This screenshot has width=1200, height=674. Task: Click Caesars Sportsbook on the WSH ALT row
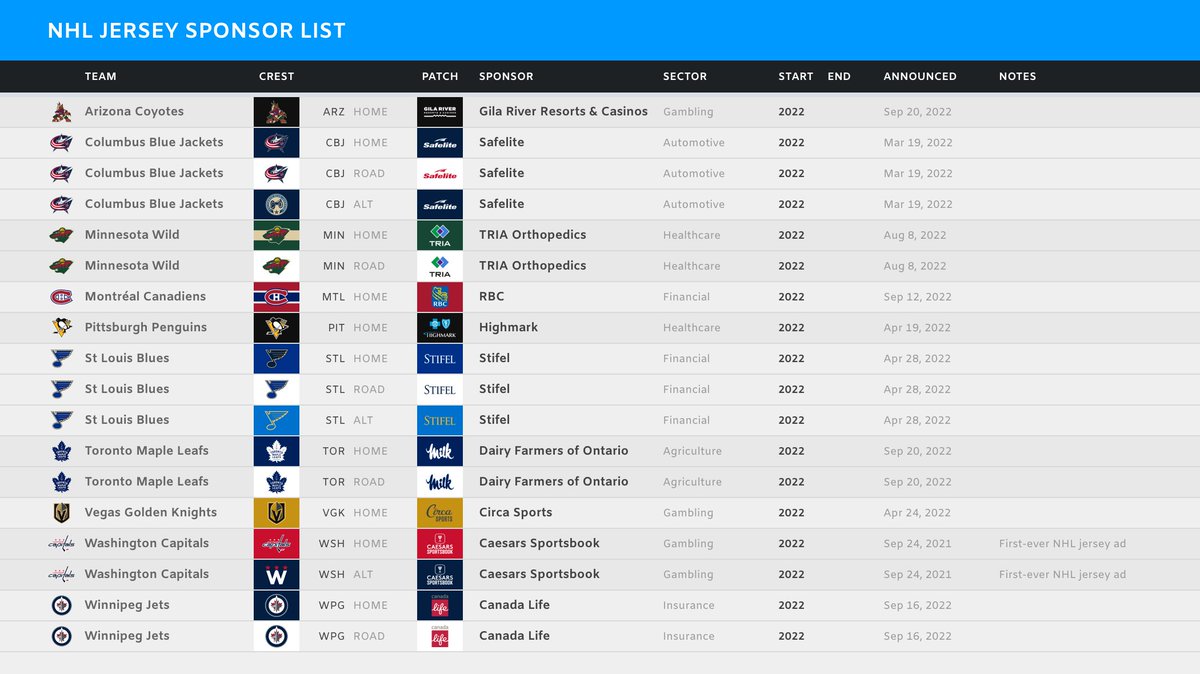click(x=539, y=574)
